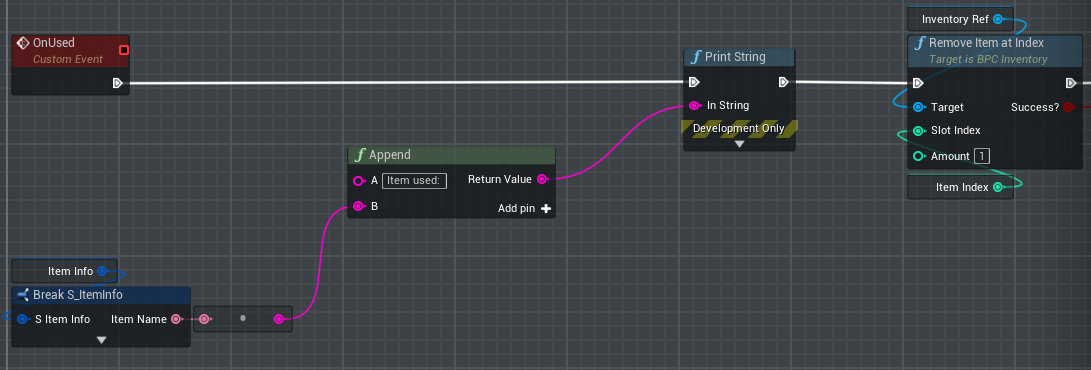Click the Amount input pin
Viewport: 1091px width, 370px height.
(918, 156)
